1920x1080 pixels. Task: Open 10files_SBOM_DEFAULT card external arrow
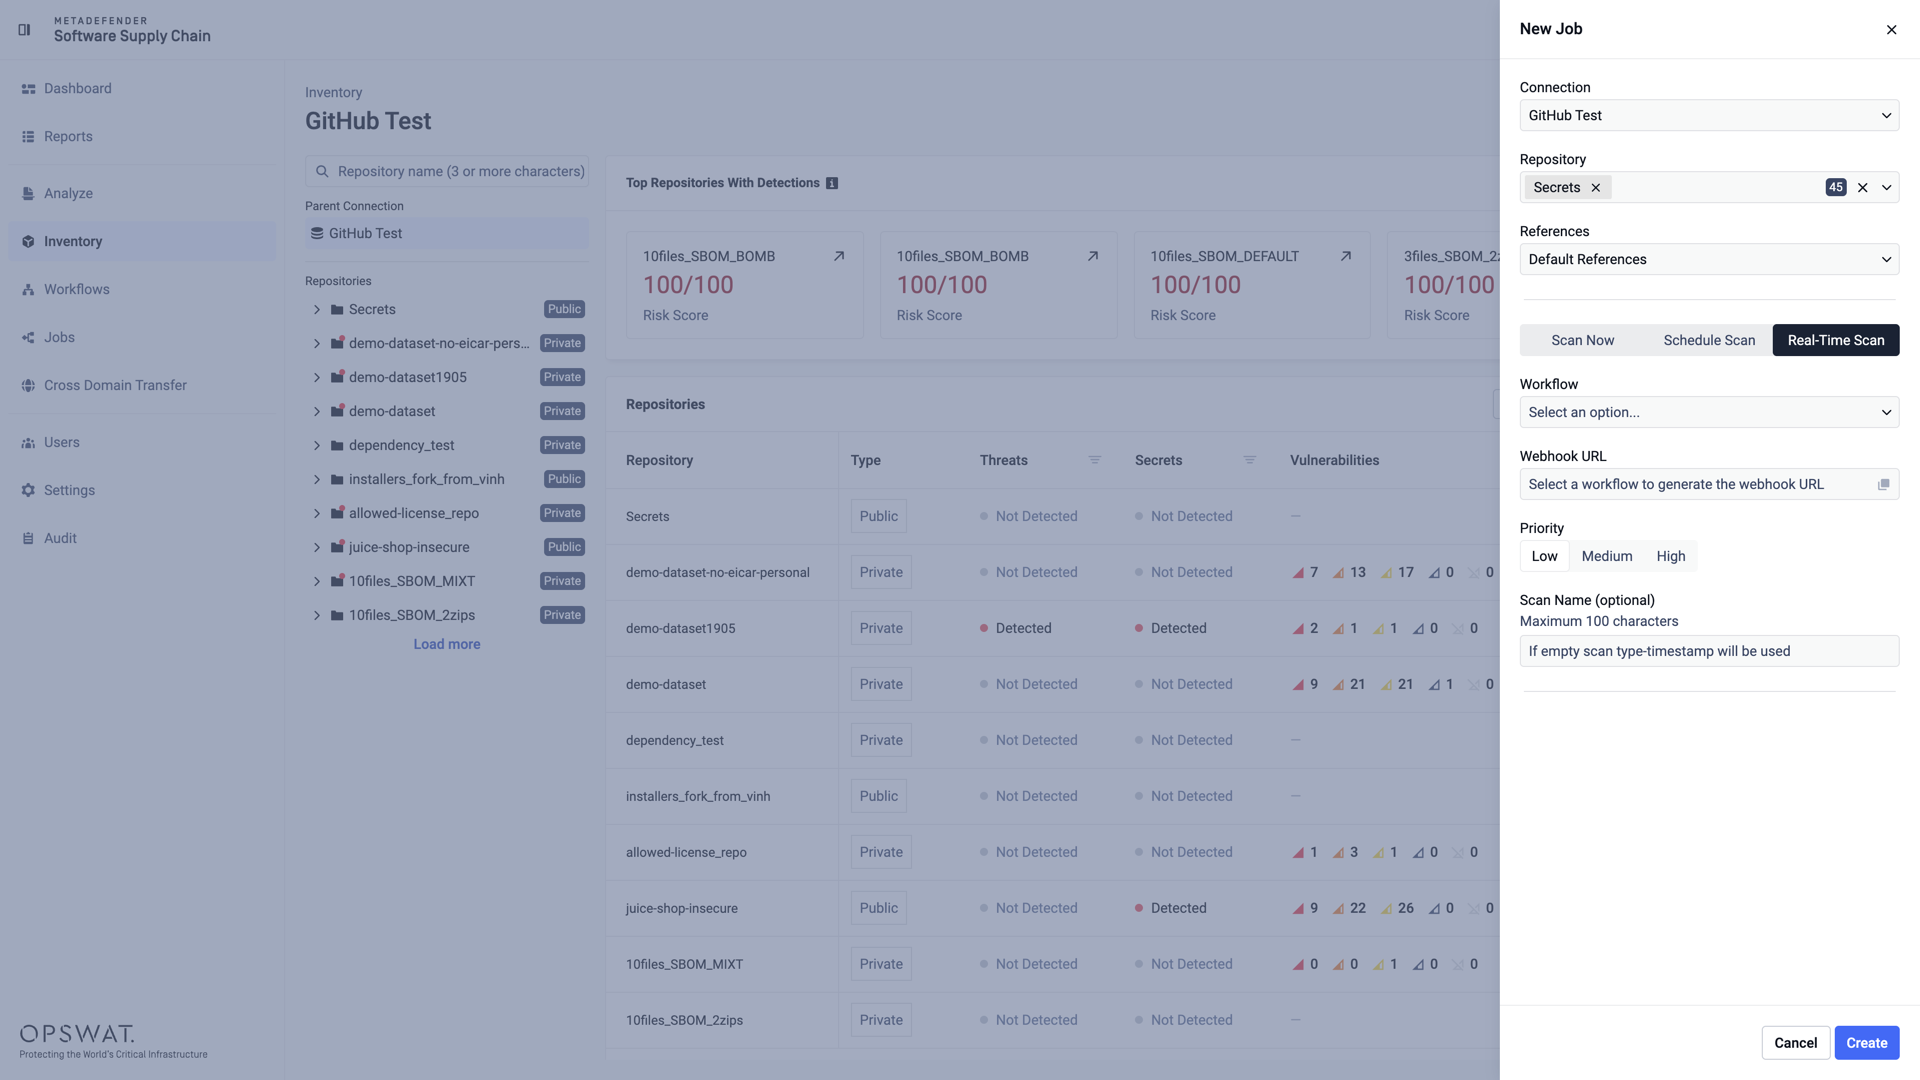[1346, 256]
